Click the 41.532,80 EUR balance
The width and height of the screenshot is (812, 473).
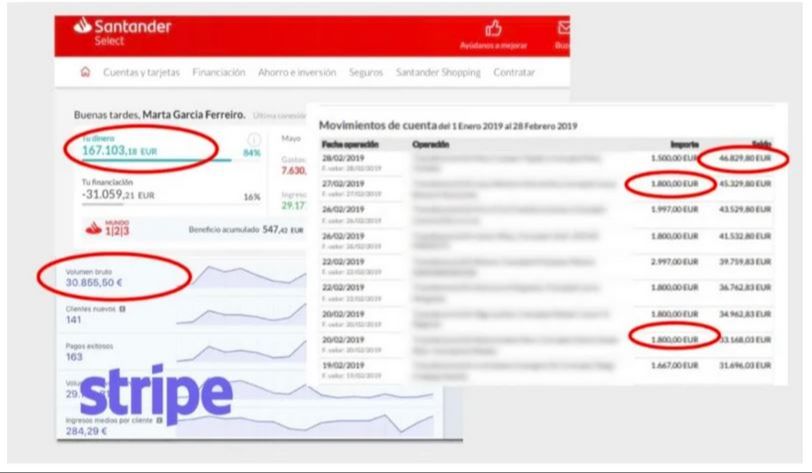click(x=745, y=236)
